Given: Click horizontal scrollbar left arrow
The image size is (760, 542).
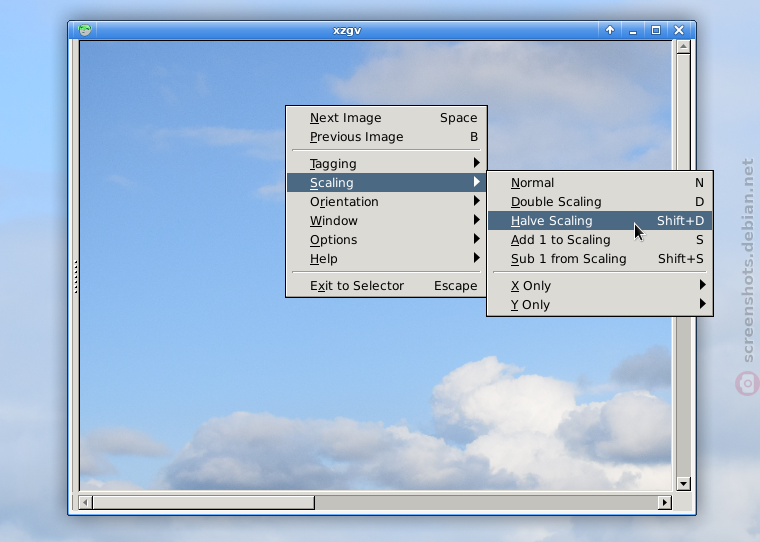Looking at the screenshot, I should pos(85,502).
